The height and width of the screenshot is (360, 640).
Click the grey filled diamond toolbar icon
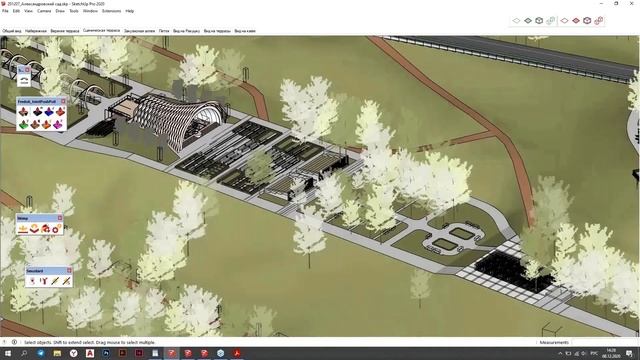(x=528, y=20)
